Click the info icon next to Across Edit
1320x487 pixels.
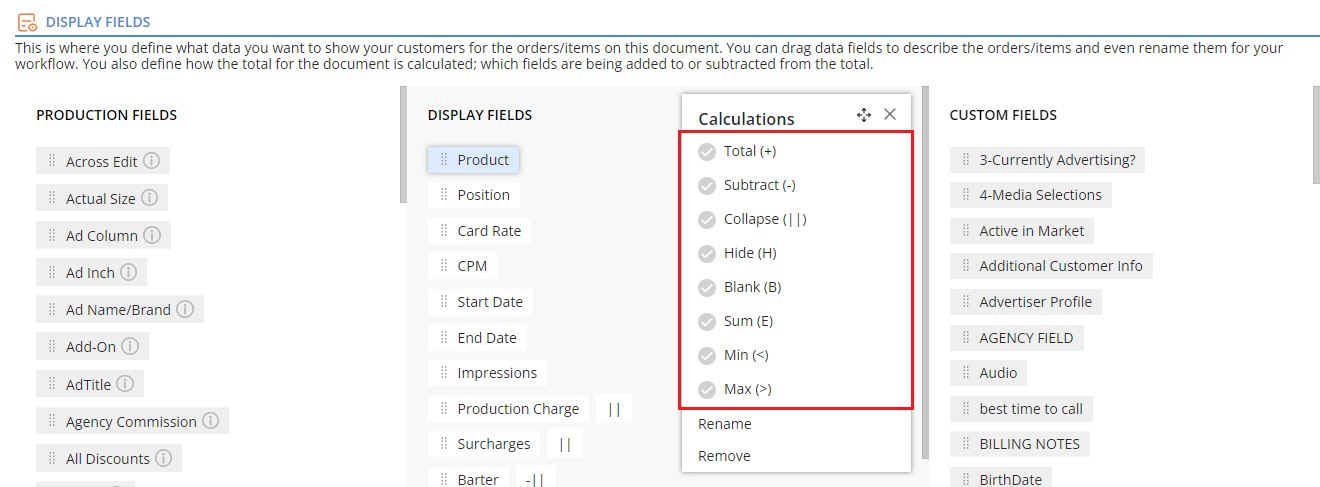pos(151,161)
